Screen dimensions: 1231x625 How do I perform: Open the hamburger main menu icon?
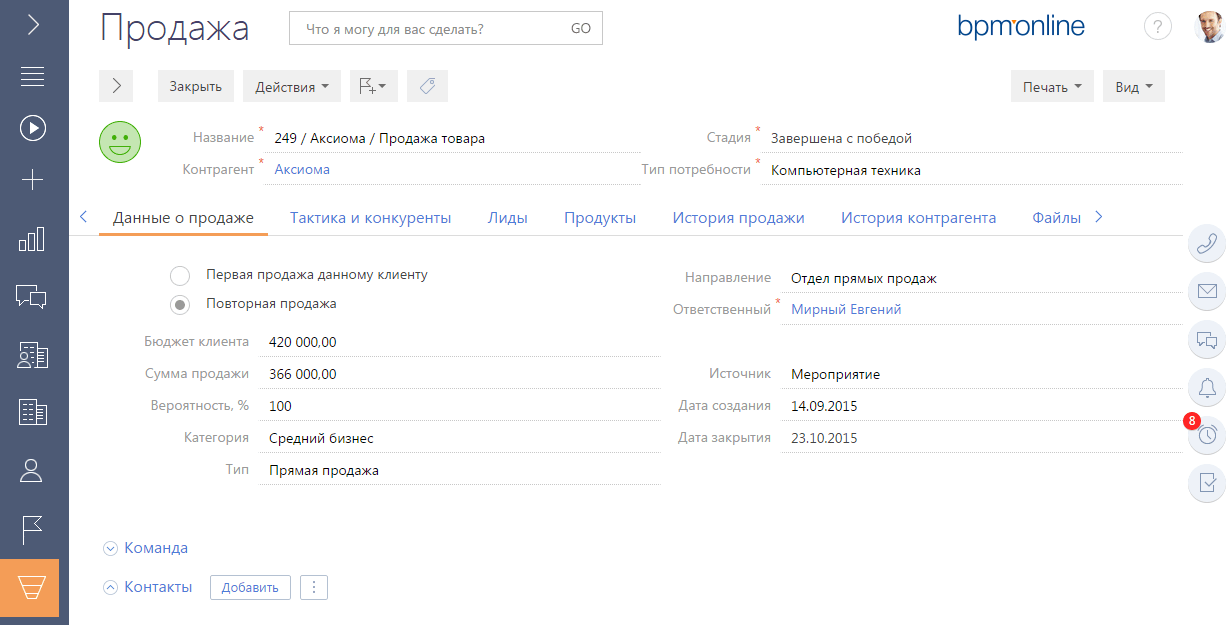coord(33,76)
